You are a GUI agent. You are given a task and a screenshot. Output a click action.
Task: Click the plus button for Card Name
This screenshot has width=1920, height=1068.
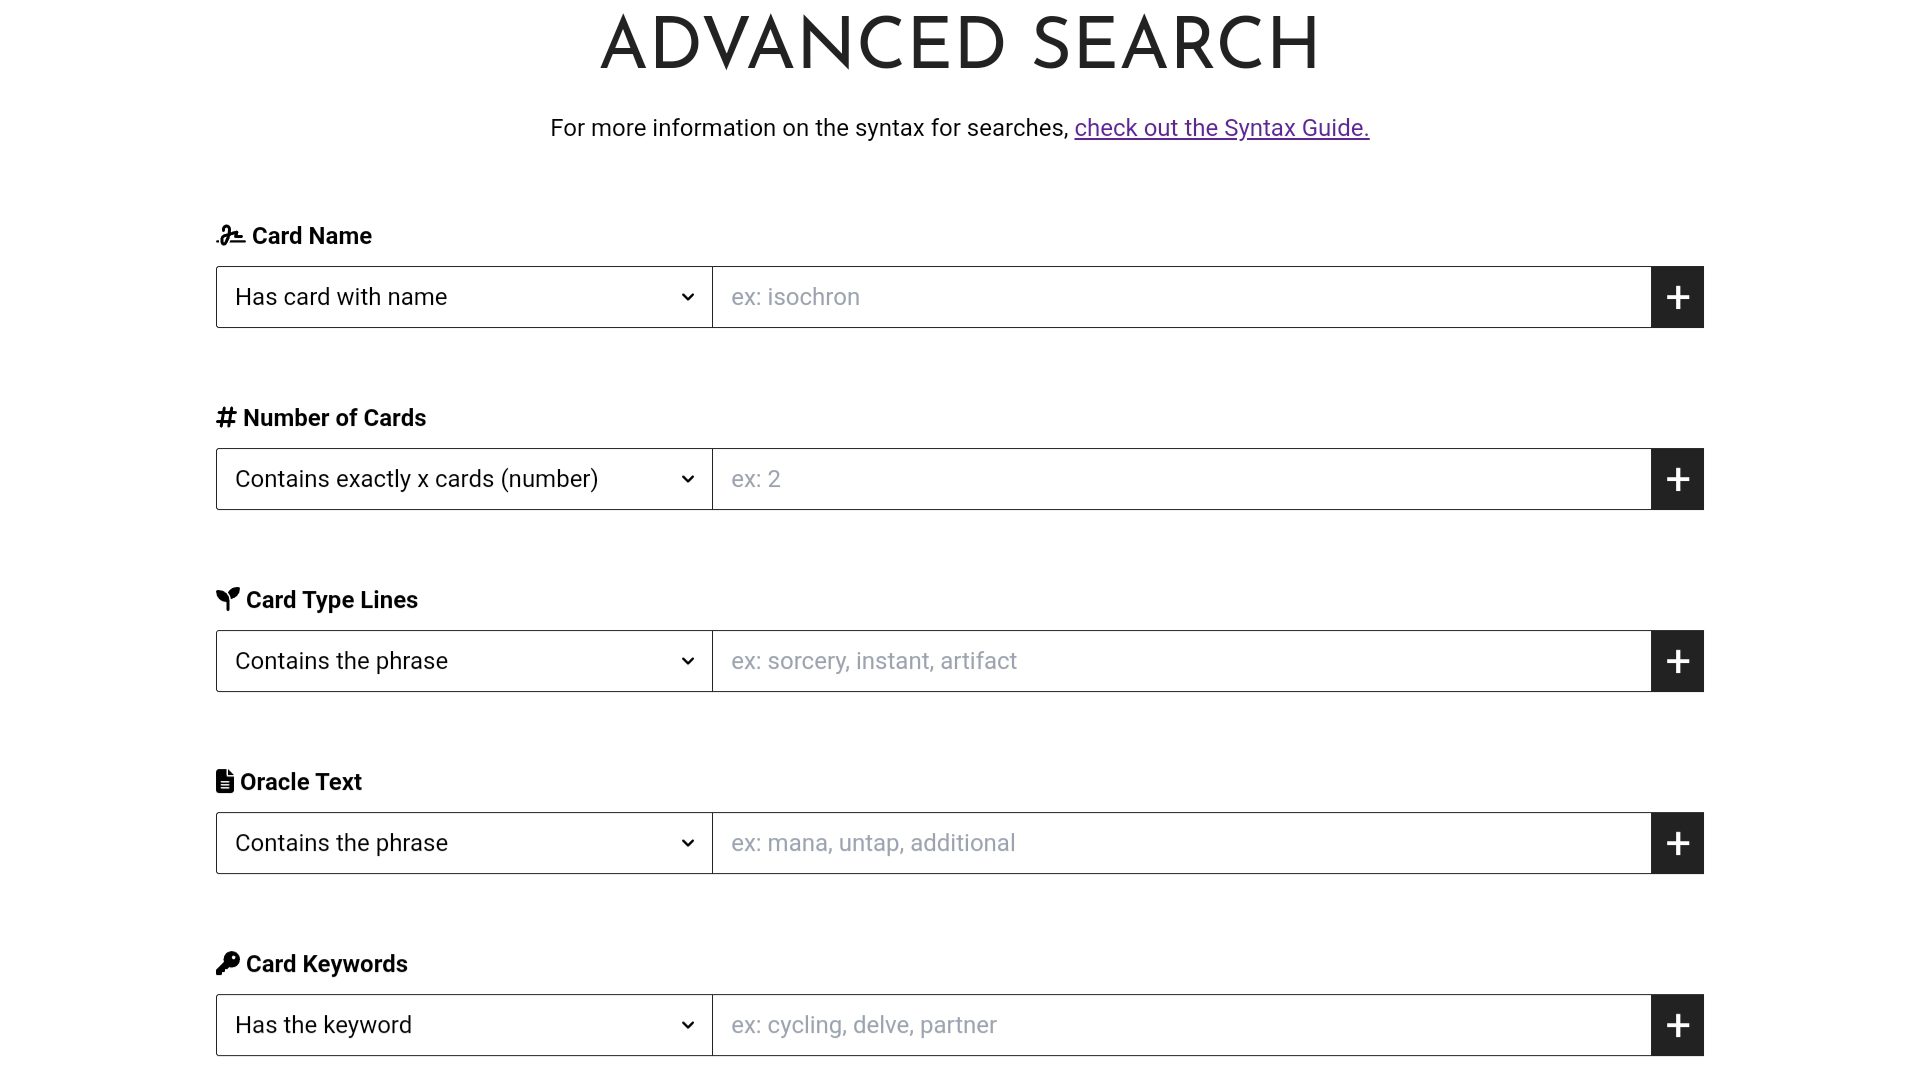click(x=1677, y=297)
